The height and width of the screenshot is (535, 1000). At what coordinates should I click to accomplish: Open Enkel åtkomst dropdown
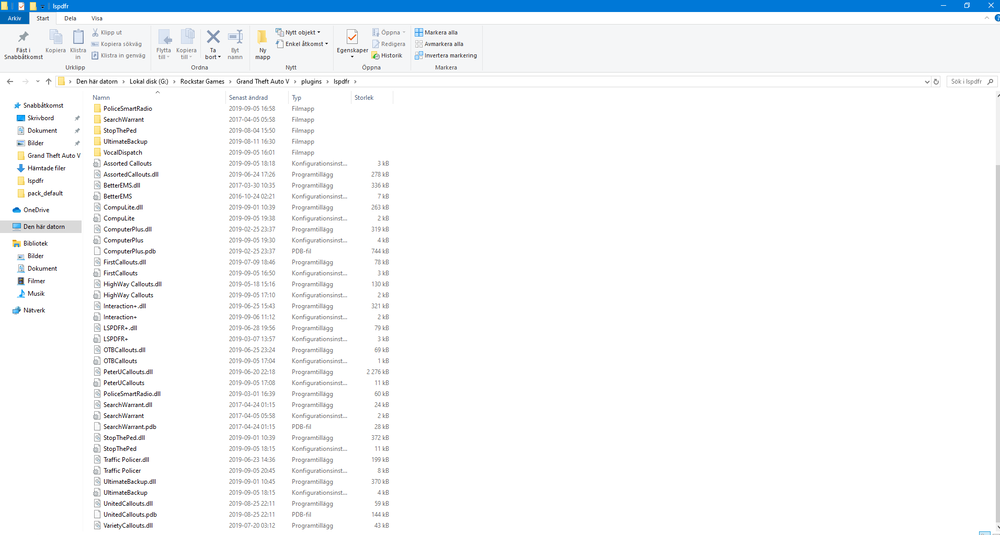(x=302, y=44)
